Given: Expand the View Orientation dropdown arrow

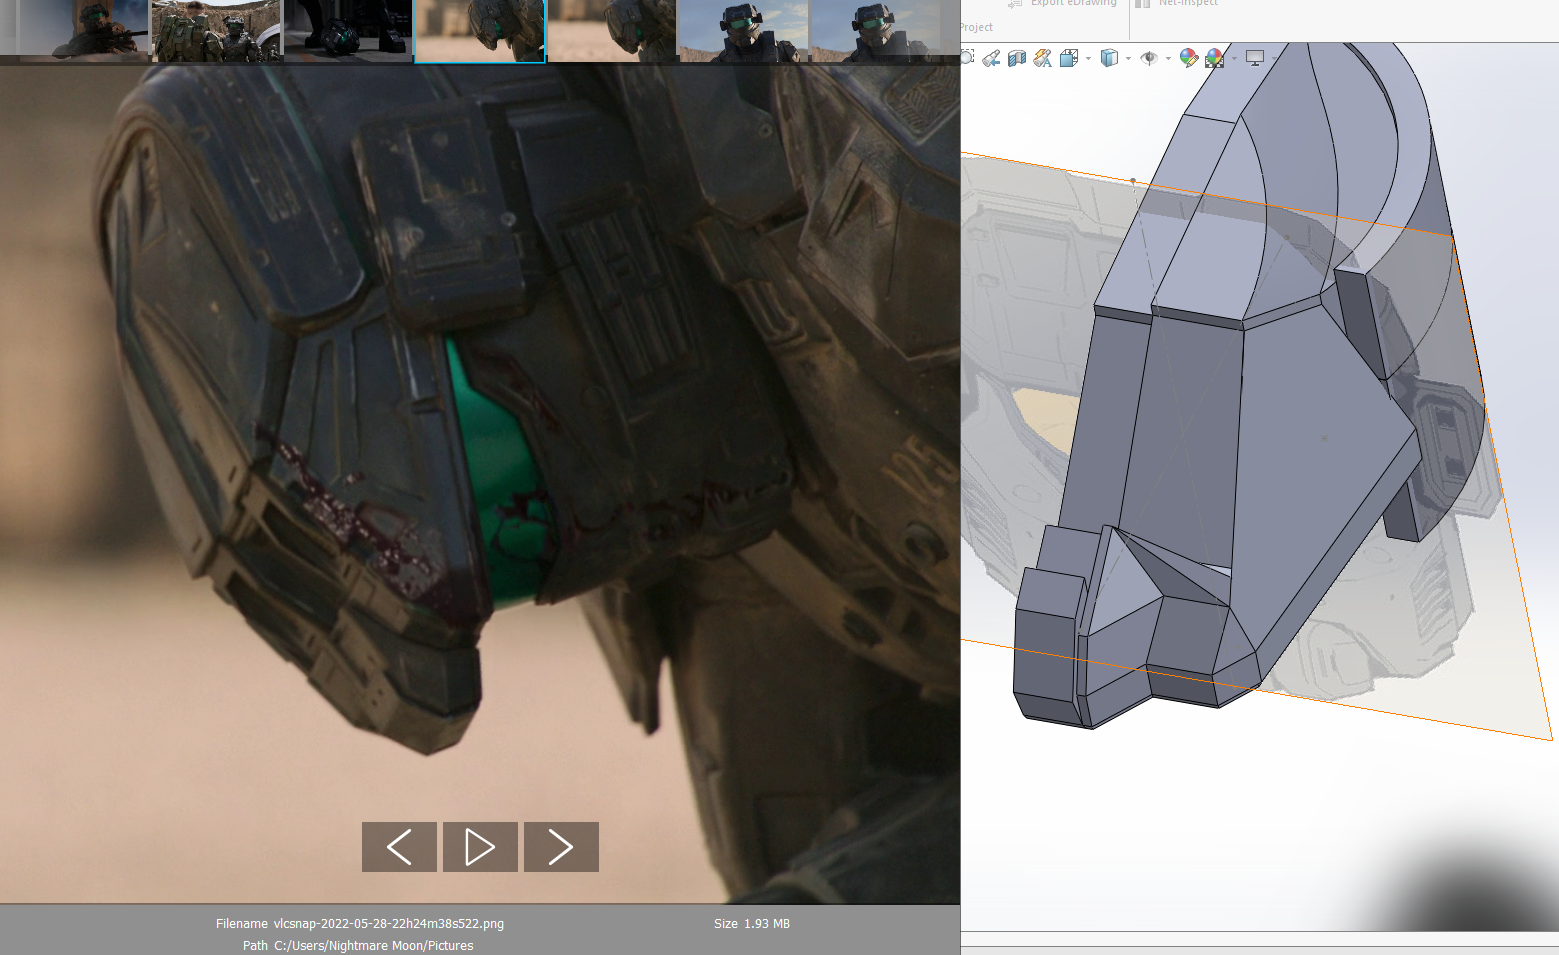Looking at the screenshot, I should [x=1088, y=58].
